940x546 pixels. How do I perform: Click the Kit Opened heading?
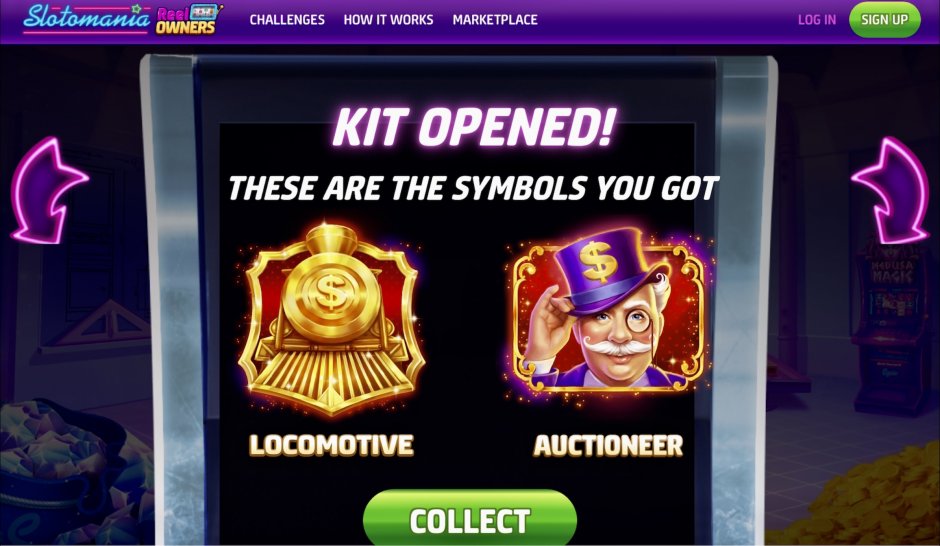click(474, 127)
